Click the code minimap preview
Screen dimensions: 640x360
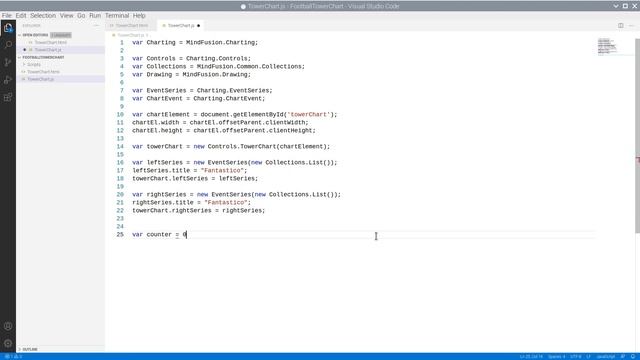pos(607,47)
